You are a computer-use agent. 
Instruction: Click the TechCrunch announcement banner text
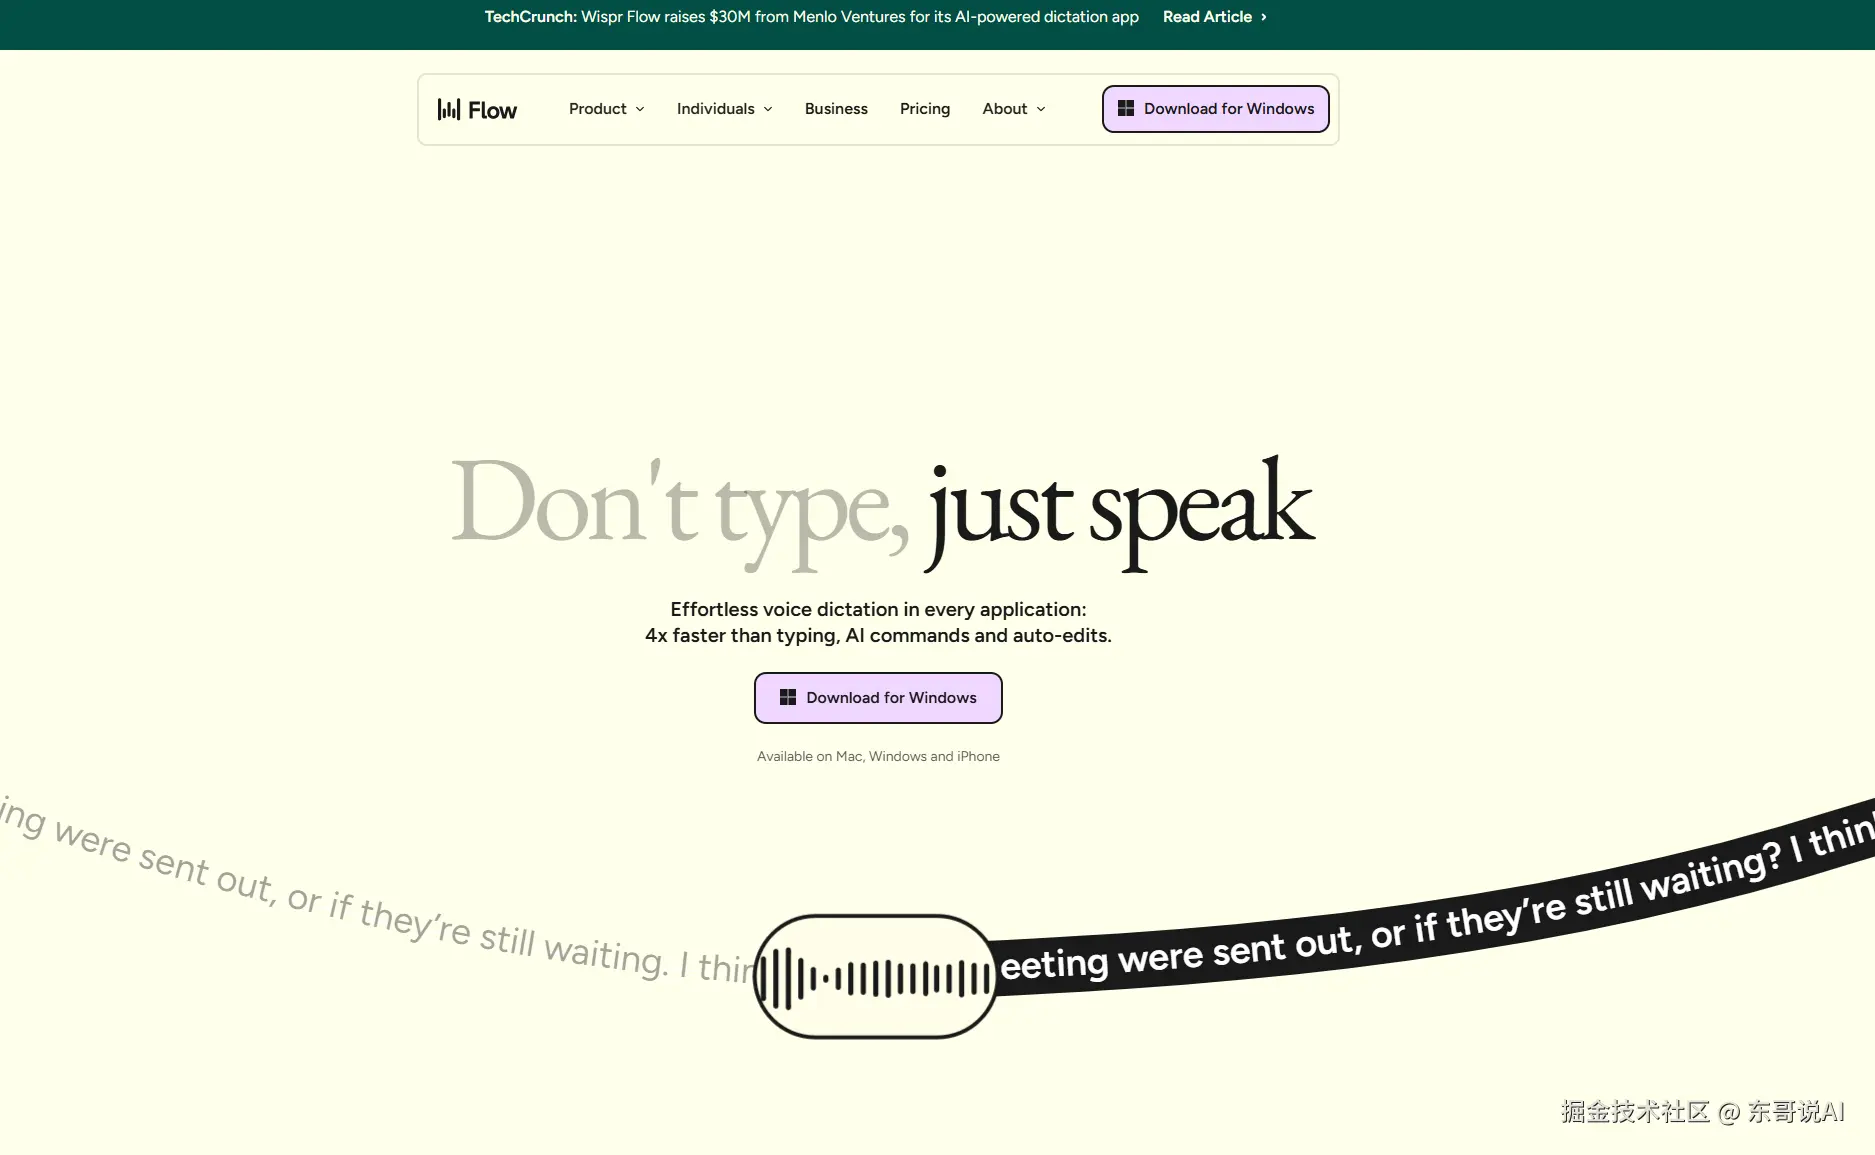811,17
